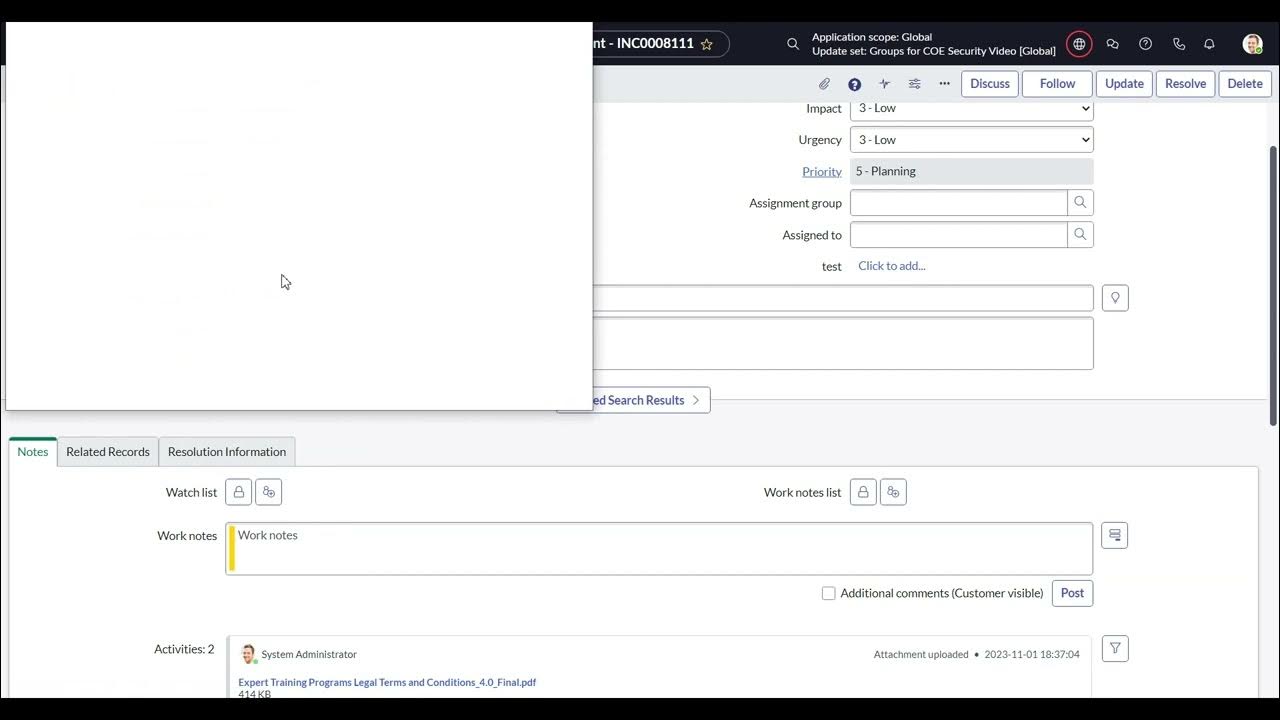Image resolution: width=1280 pixels, height=720 pixels.
Task: Click the 'Attachment uploaded' activity text
Action: point(921,655)
